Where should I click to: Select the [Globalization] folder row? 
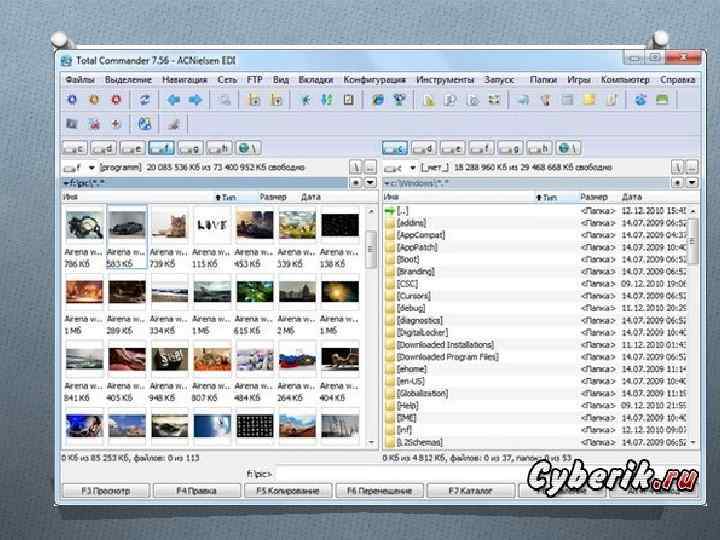[535, 394]
